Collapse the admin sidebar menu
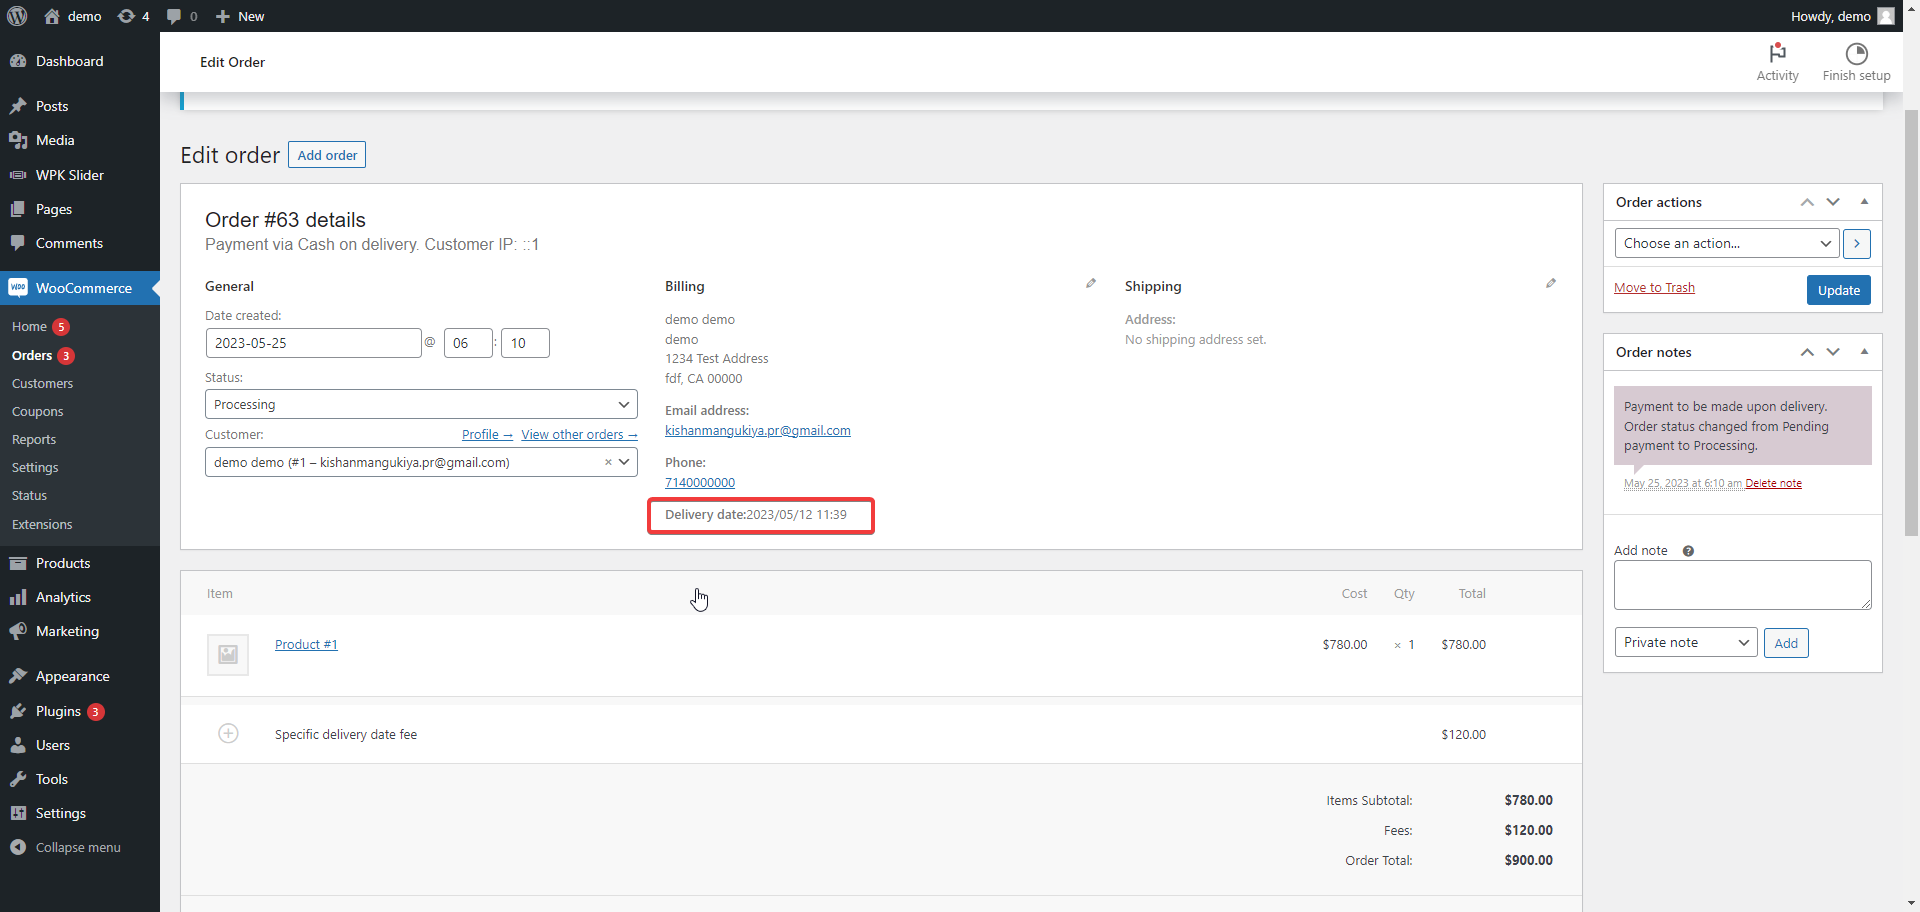Screen dimensions: 1920x912 point(80,847)
